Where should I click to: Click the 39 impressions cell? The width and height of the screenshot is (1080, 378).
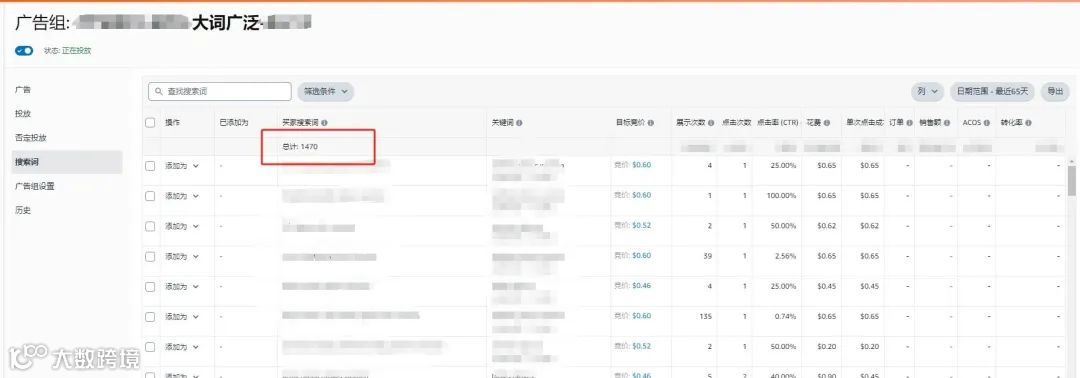[x=707, y=256]
